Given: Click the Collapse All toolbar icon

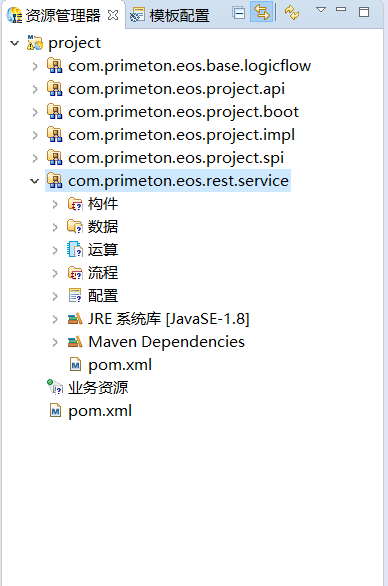Looking at the screenshot, I should coord(238,13).
